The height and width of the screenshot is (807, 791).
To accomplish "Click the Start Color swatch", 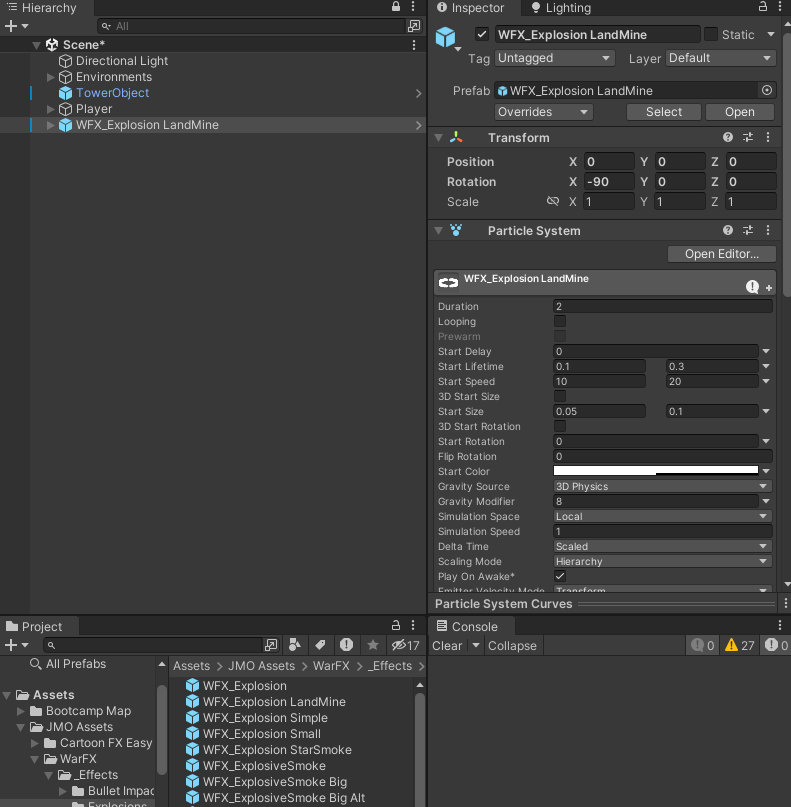I will [x=656, y=471].
